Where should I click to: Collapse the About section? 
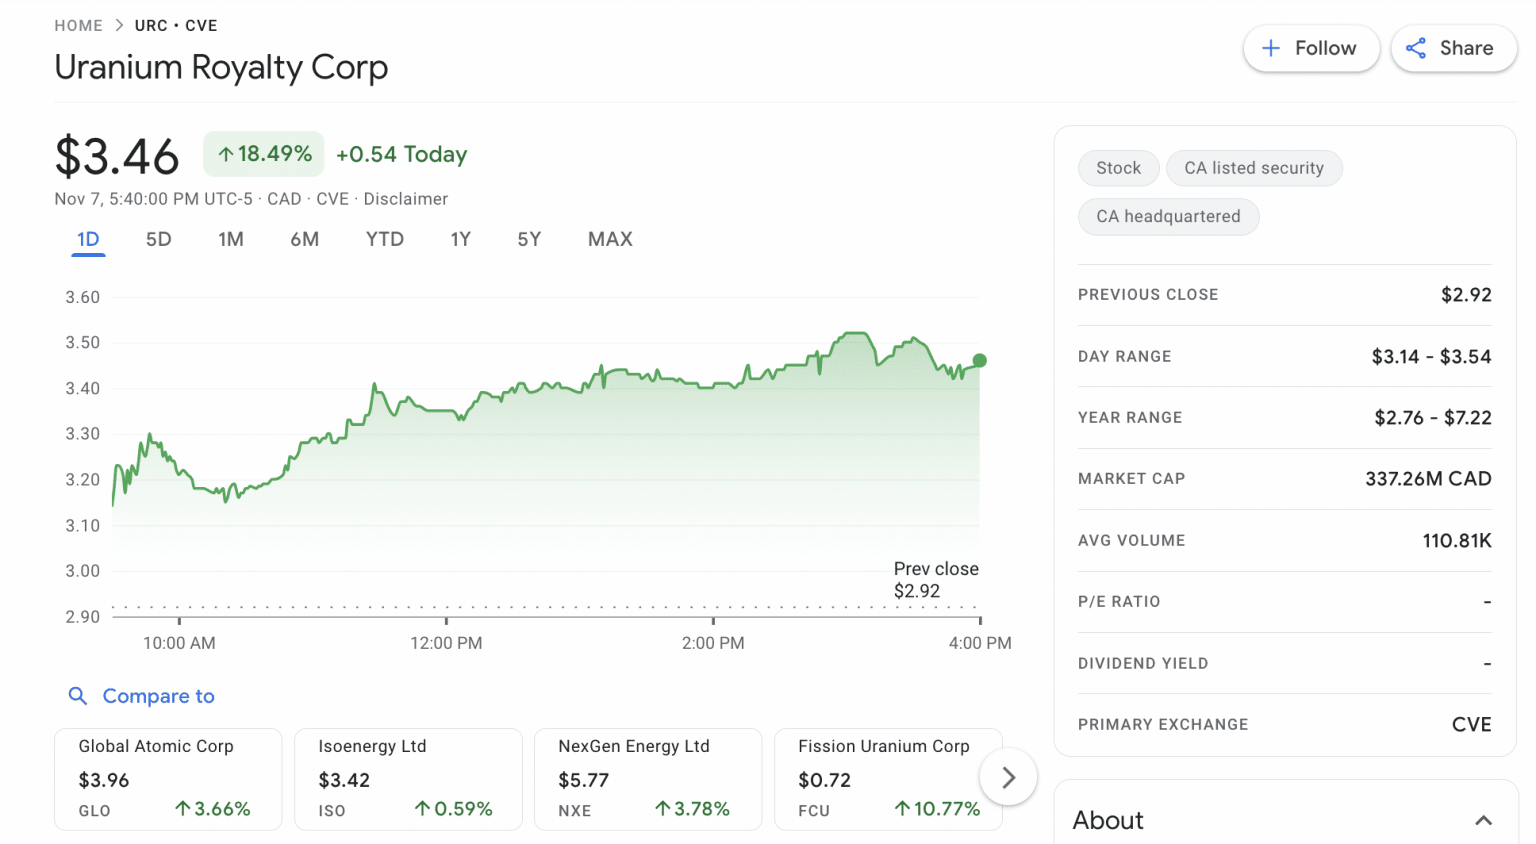coord(1484,819)
